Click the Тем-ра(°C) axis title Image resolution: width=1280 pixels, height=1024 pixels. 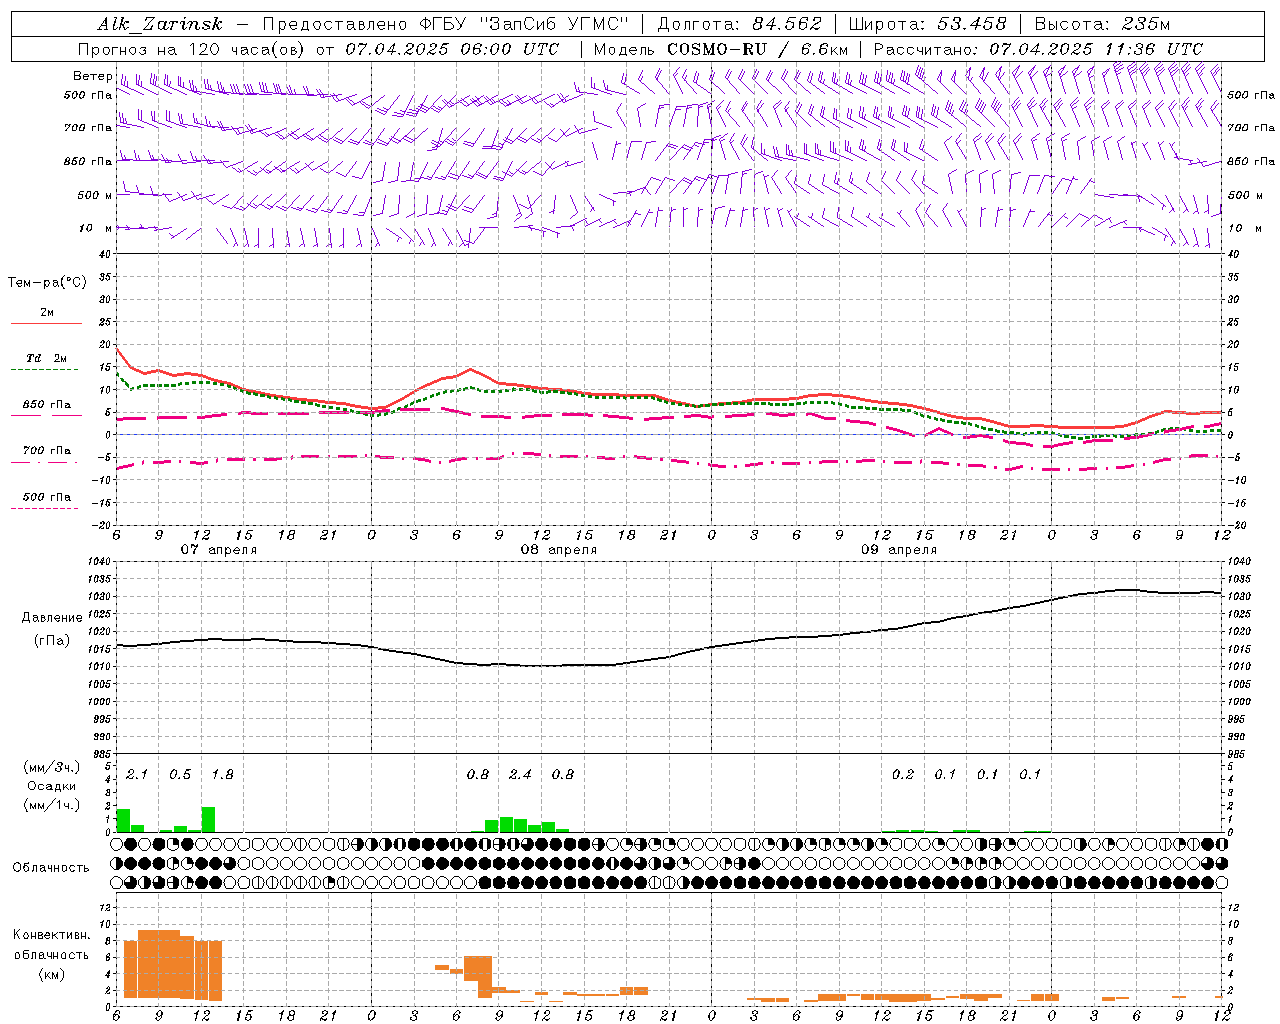click(x=47, y=283)
